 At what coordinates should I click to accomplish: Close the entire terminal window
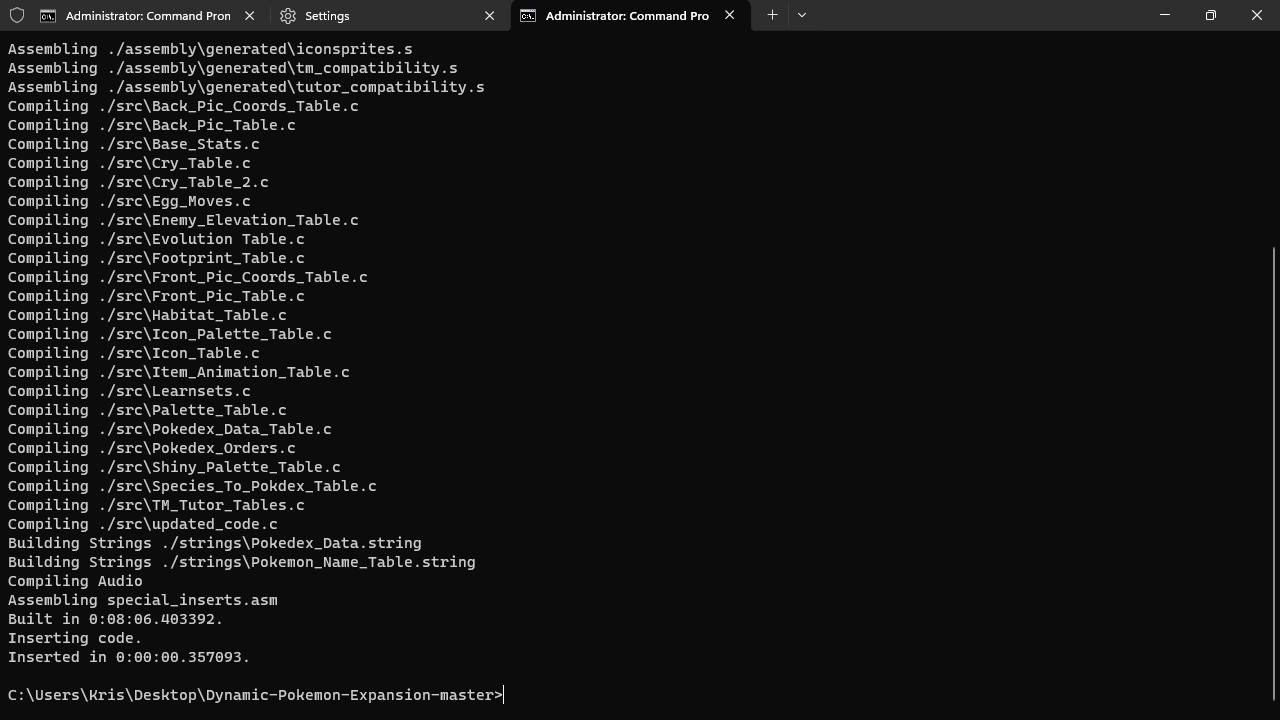coord(1256,15)
